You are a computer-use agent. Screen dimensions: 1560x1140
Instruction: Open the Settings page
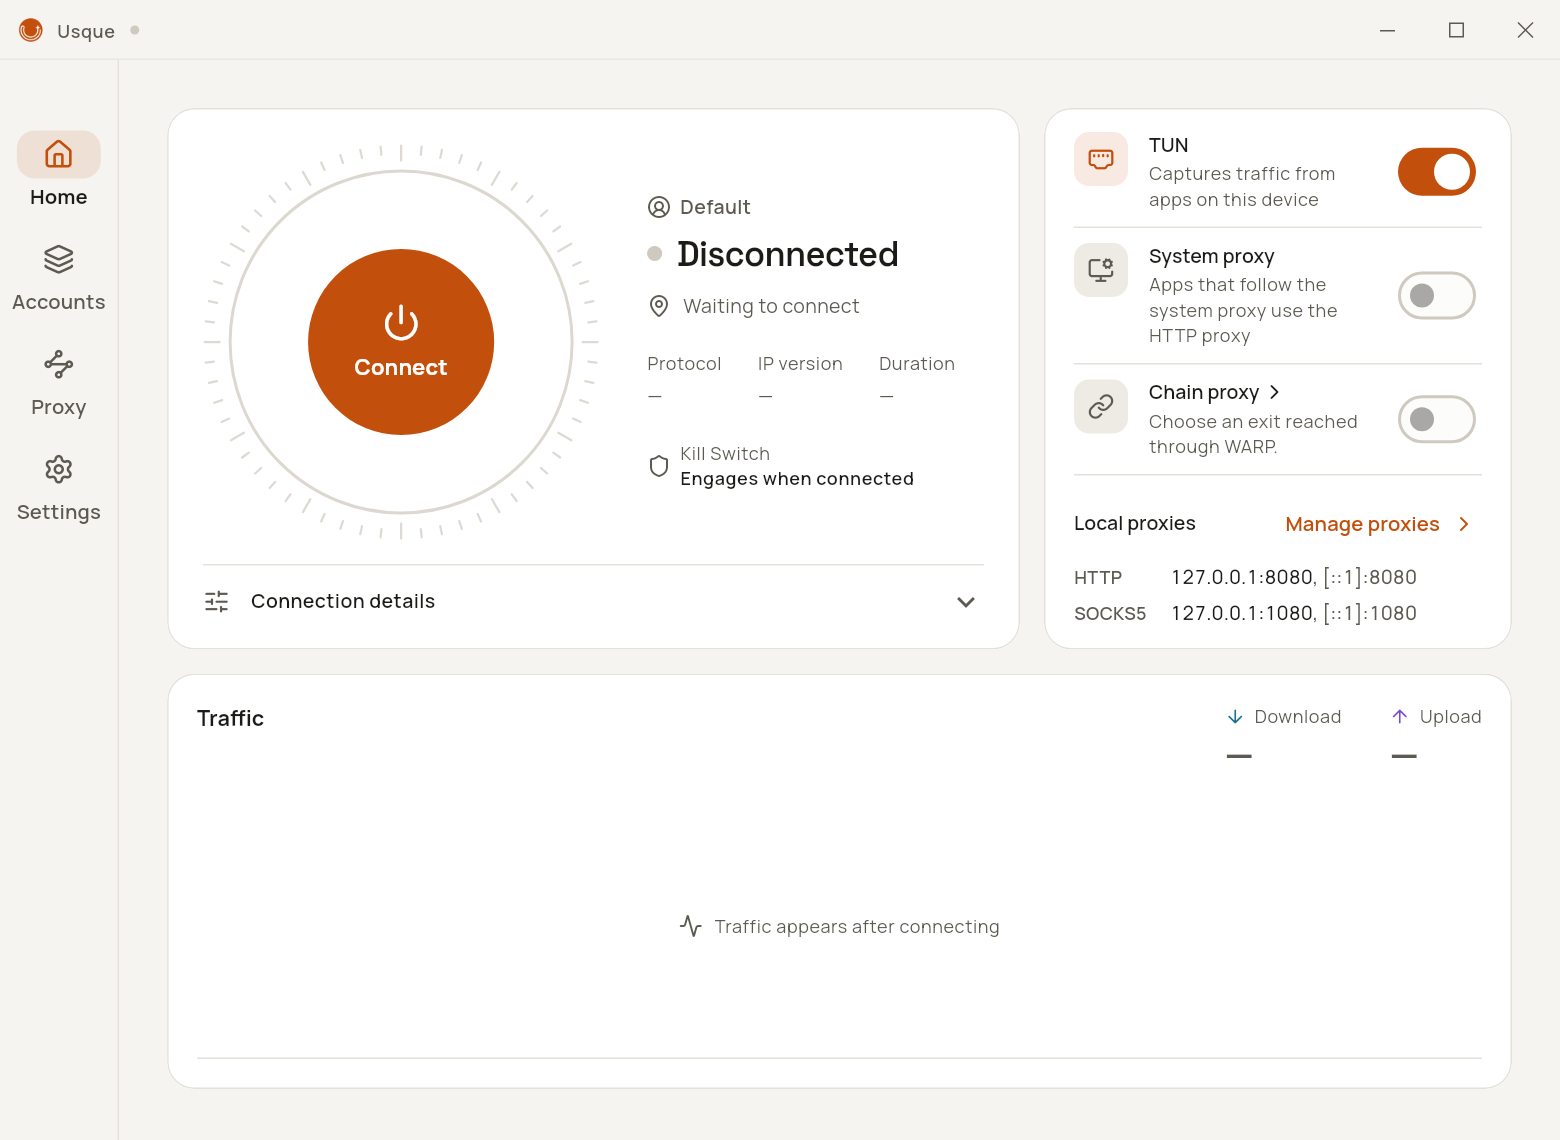coord(58,488)
